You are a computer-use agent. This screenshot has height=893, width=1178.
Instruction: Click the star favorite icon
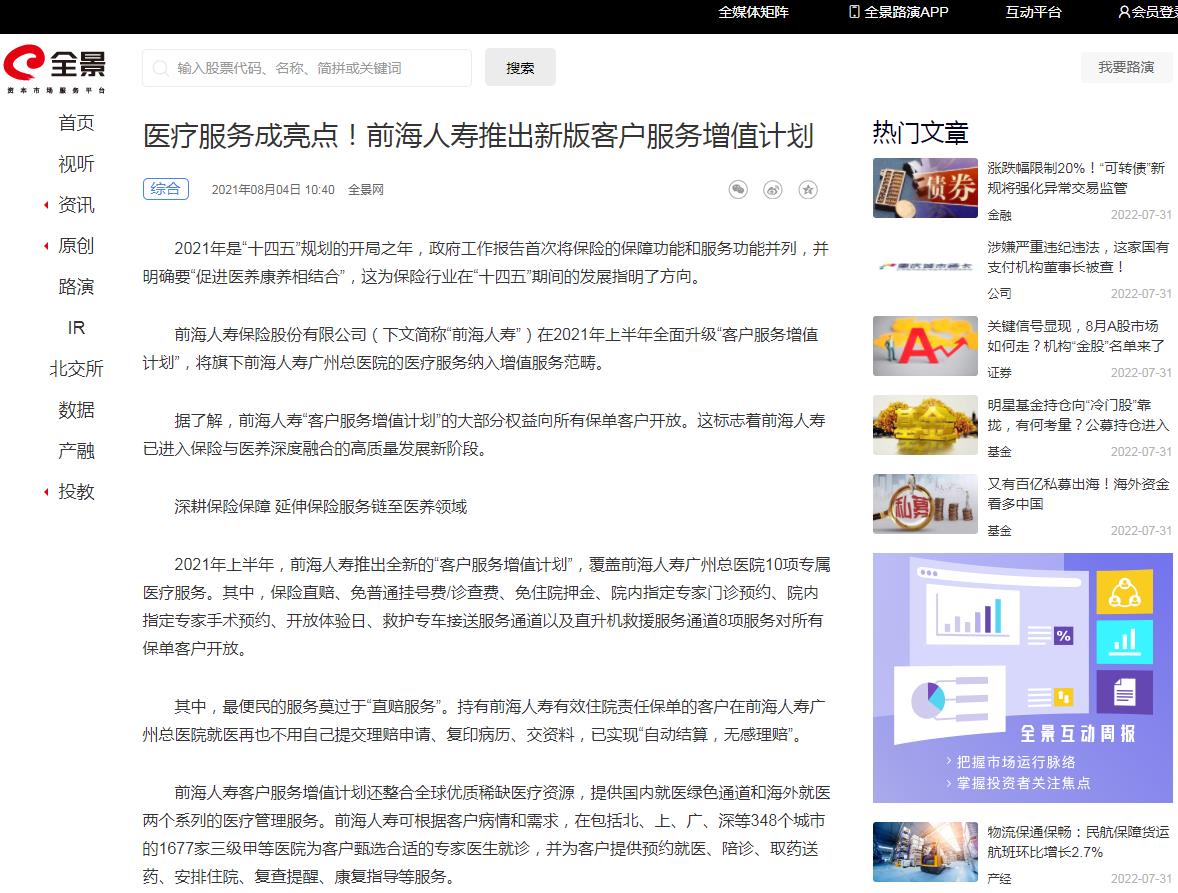808,189
